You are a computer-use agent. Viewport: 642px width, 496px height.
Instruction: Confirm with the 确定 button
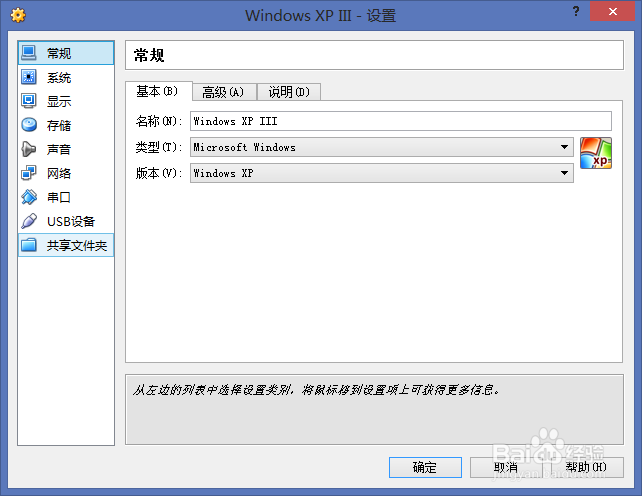(x=425, y=467)
